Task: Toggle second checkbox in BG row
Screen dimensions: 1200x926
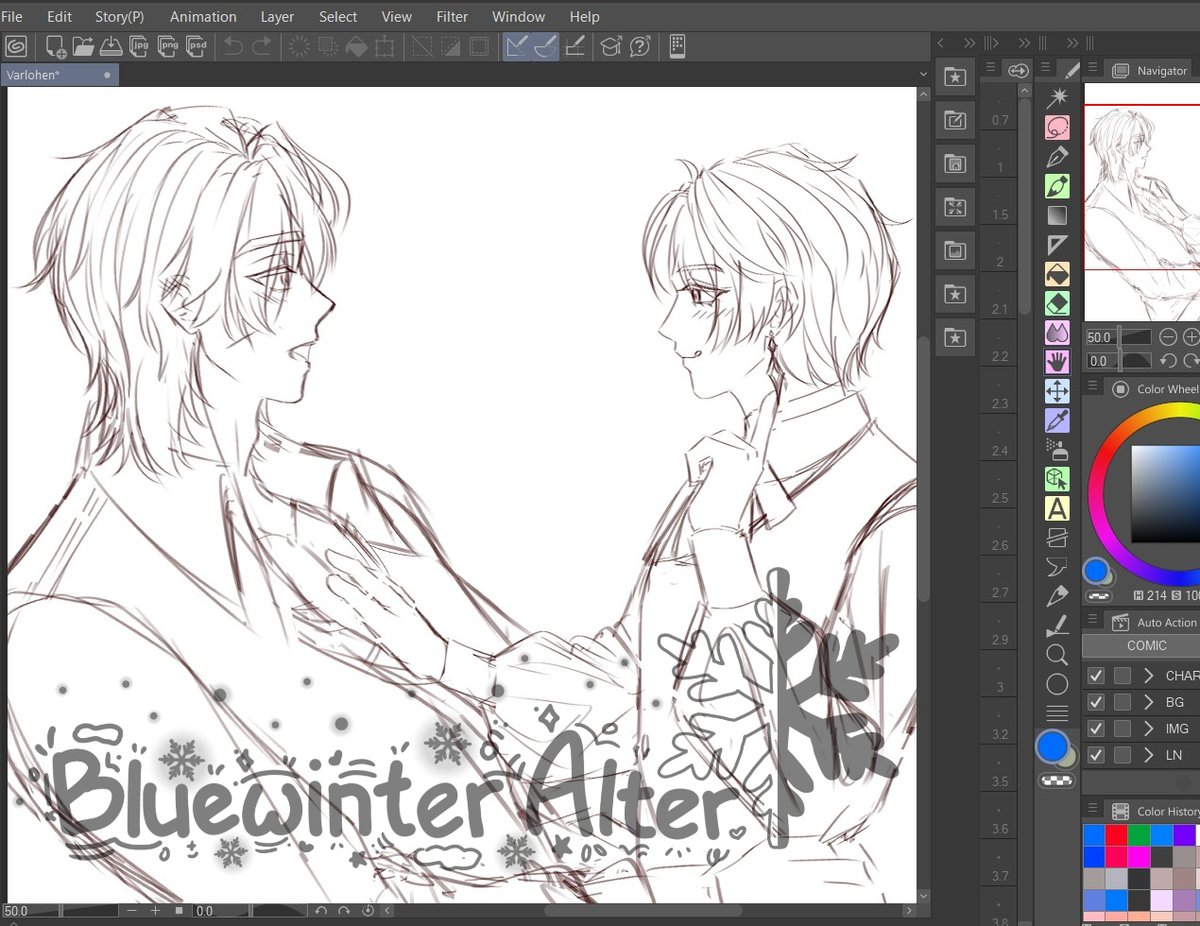Action: pos(1123,702)
